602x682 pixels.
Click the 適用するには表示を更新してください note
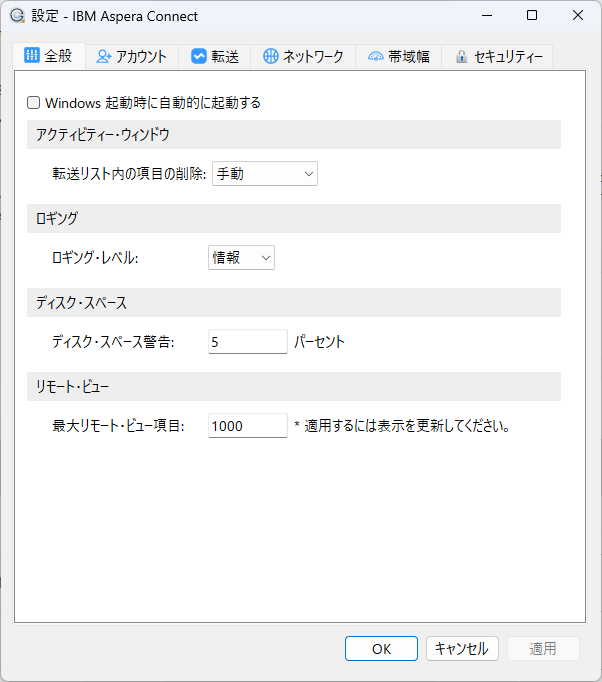click(402, 425)
